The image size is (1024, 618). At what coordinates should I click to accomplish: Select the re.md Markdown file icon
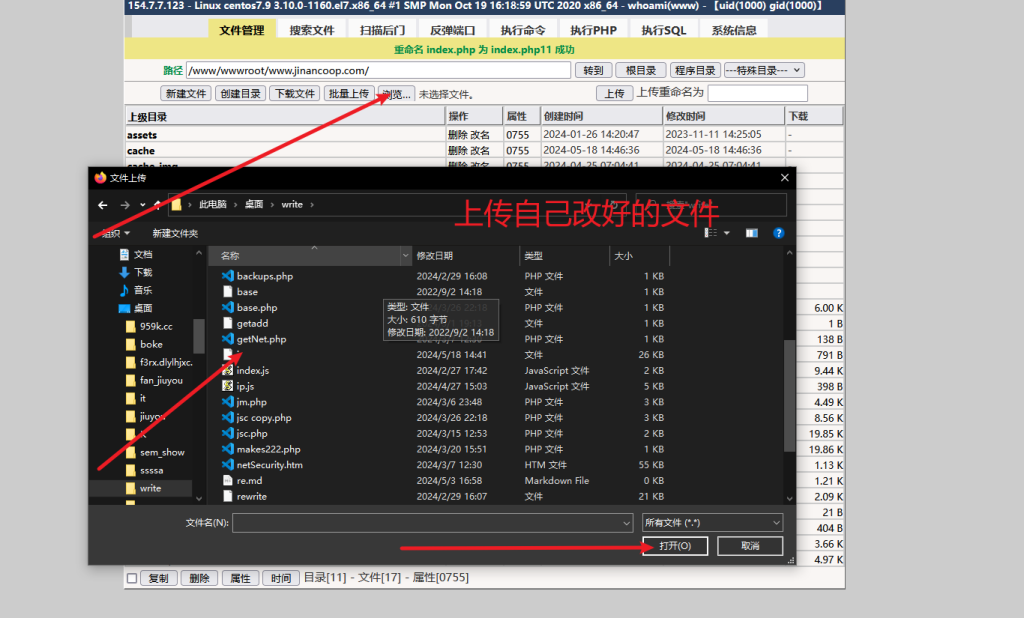tap(227, 481)
